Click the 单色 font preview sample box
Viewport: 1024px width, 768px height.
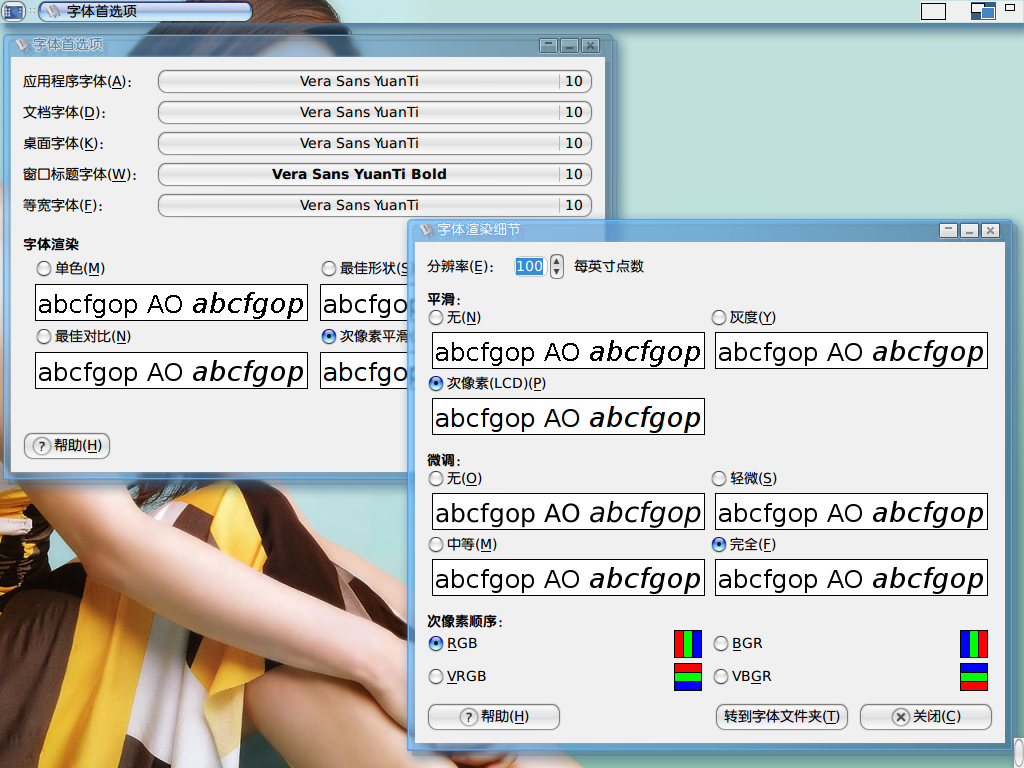(171, 303)
